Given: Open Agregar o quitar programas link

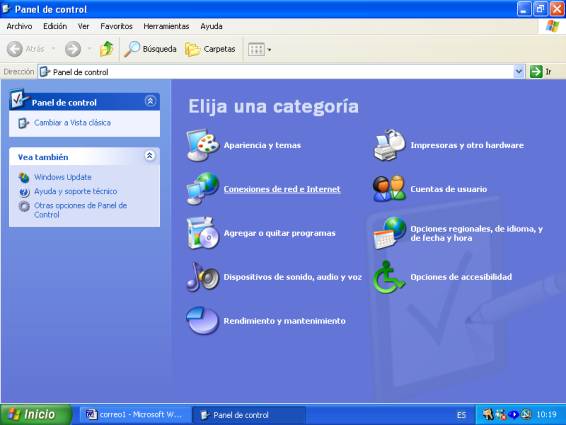Looking at the screenshot, I should 279,233.
